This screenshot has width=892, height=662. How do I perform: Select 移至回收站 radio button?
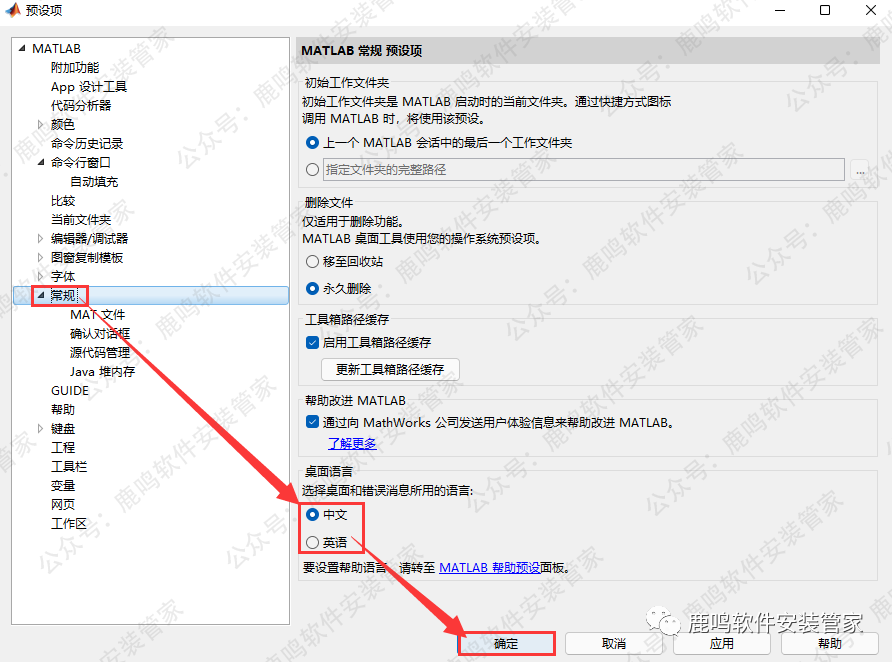[x=312, y=262]
